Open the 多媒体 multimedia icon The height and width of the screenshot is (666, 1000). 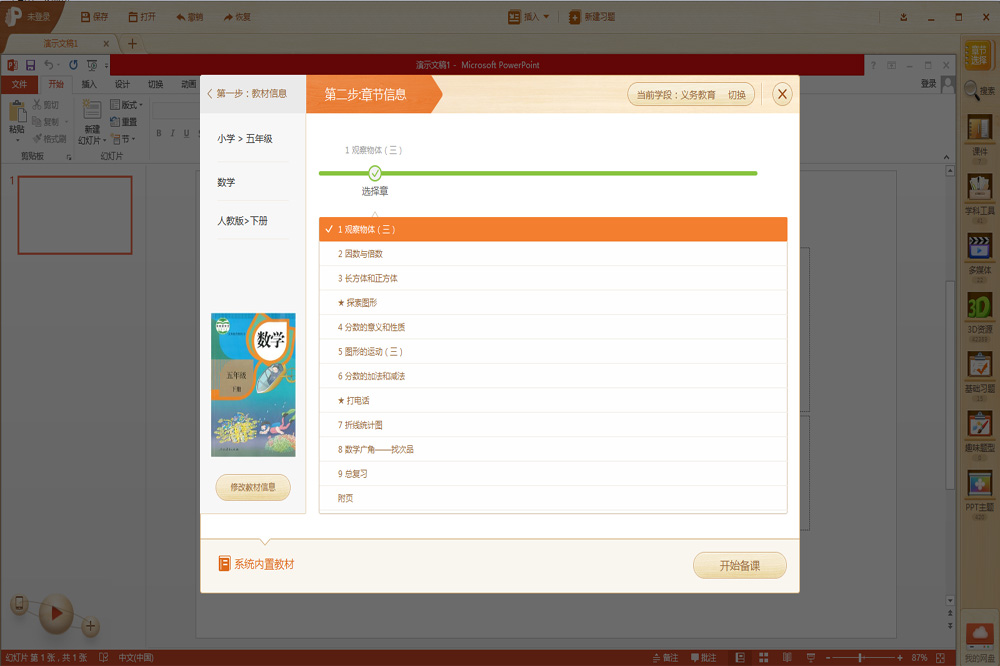pyautogui.click(x=979, y=246)
